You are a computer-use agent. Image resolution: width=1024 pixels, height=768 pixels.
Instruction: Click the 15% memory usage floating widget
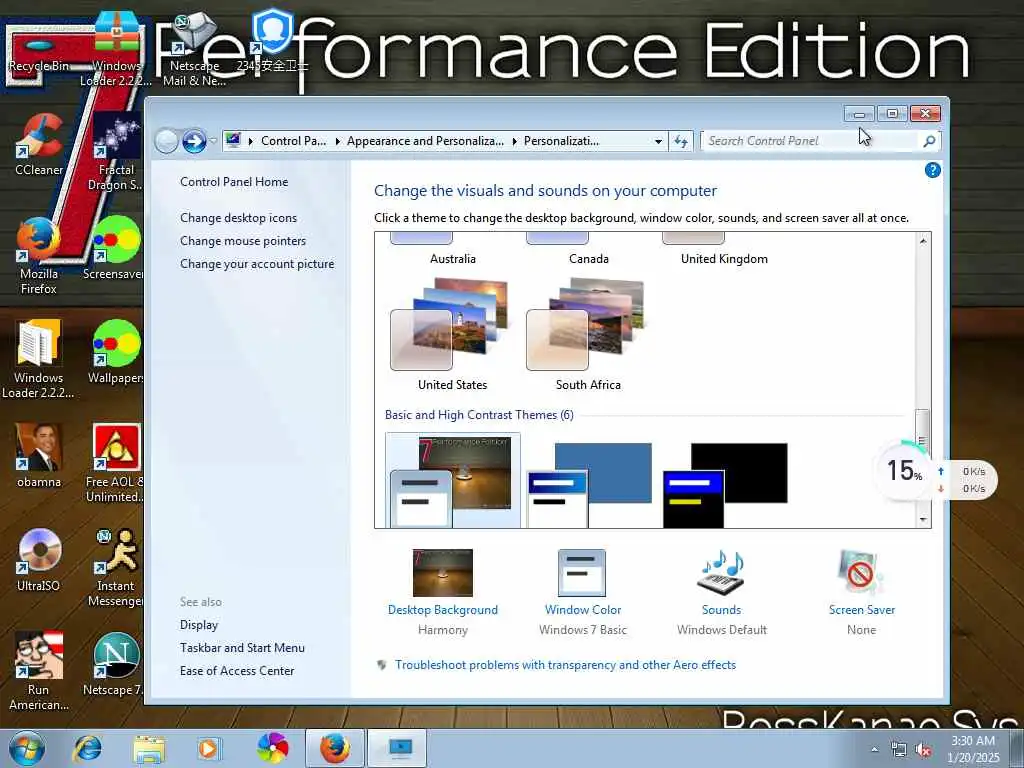click(x=904, y=470)
